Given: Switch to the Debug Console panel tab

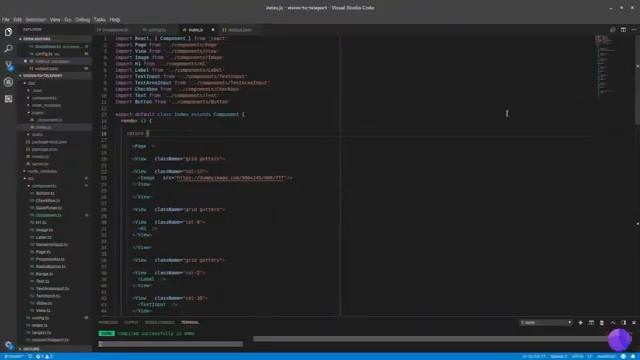Looking at the screenshot, I should coord(160,322).
